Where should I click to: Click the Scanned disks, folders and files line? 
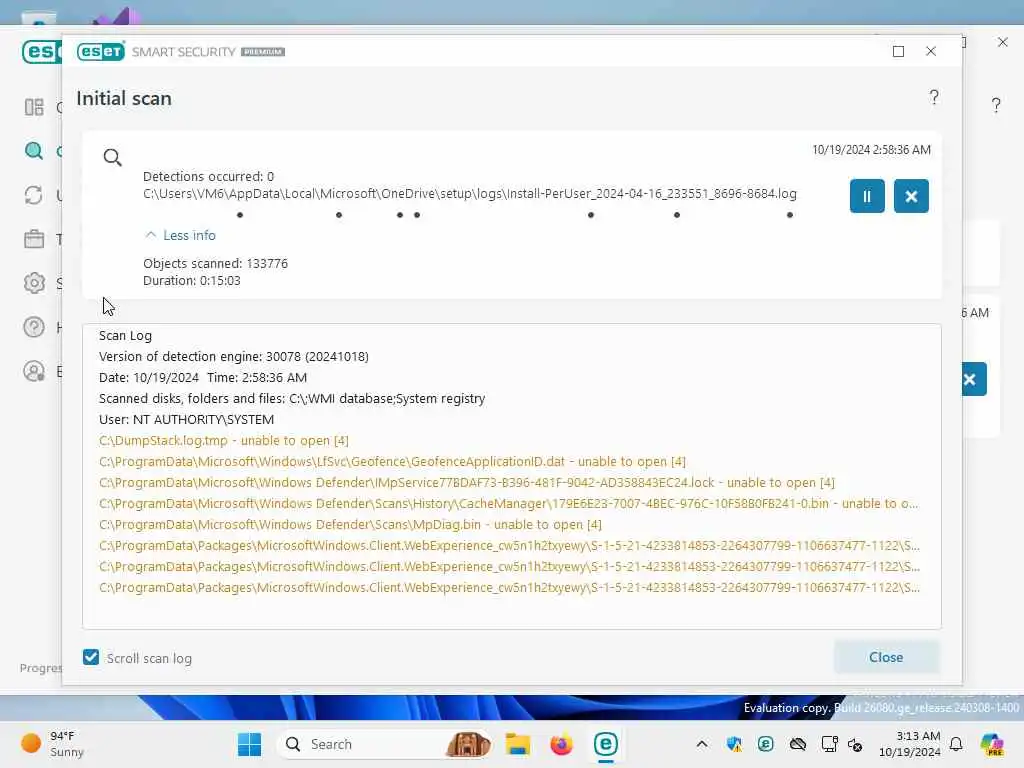[292, 398]
